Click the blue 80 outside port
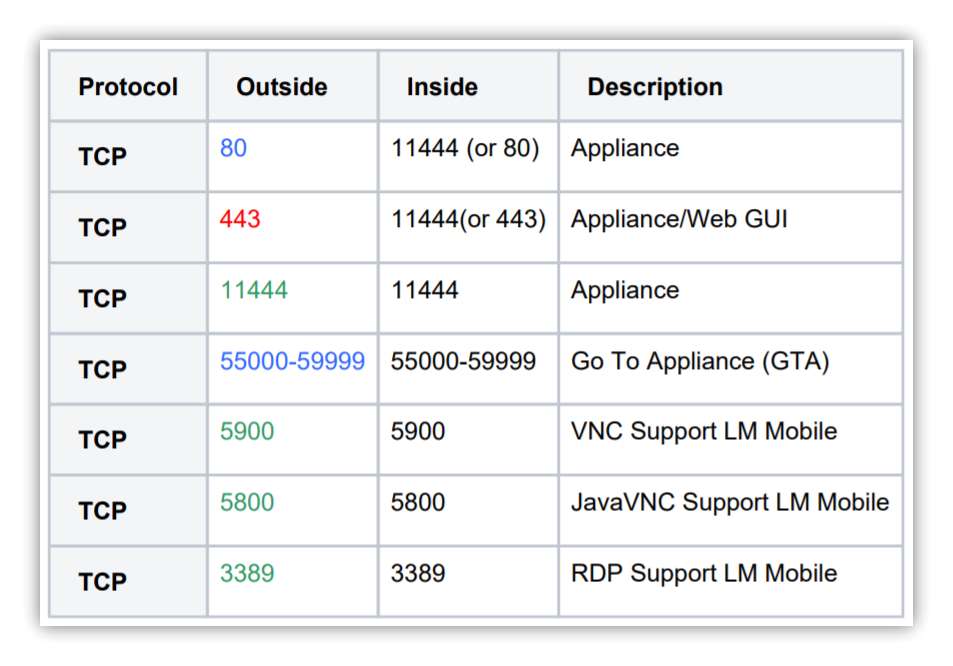This screenshot has height=666, width=953. point(233,148)
